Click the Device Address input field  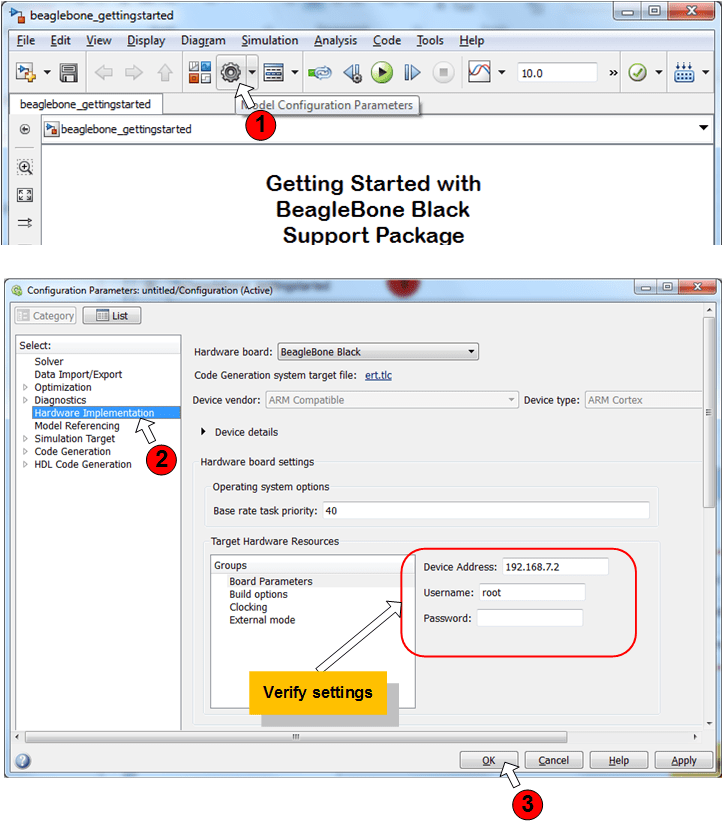coord(554,567)
